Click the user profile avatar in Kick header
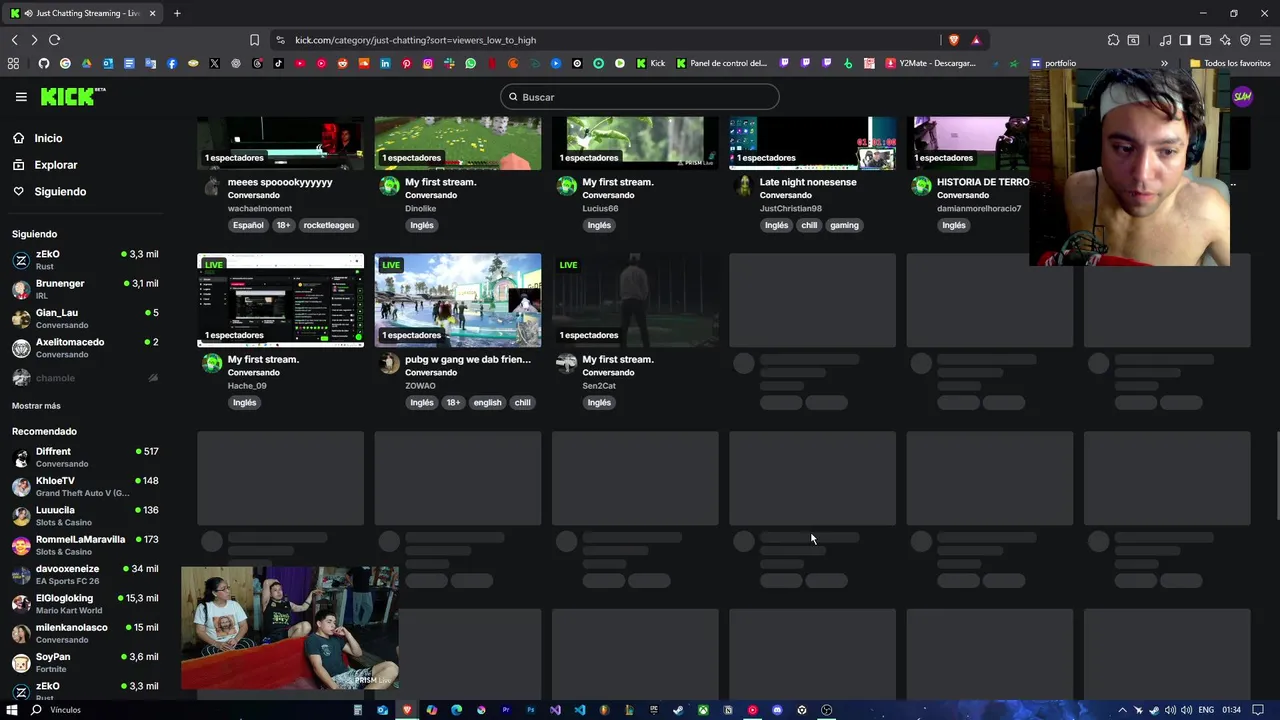1280x720 pixels. tap(1242, 96)
